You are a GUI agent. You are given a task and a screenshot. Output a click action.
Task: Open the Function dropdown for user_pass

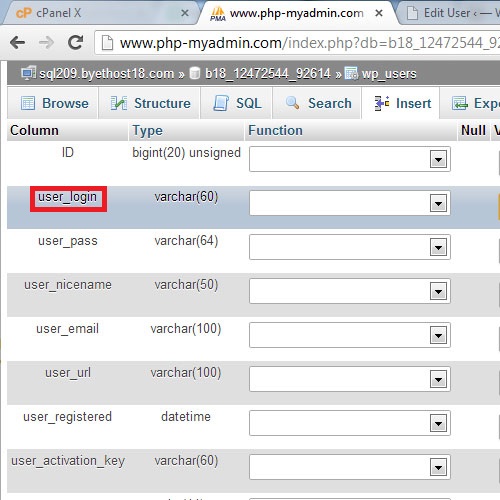tap(350, 247)
